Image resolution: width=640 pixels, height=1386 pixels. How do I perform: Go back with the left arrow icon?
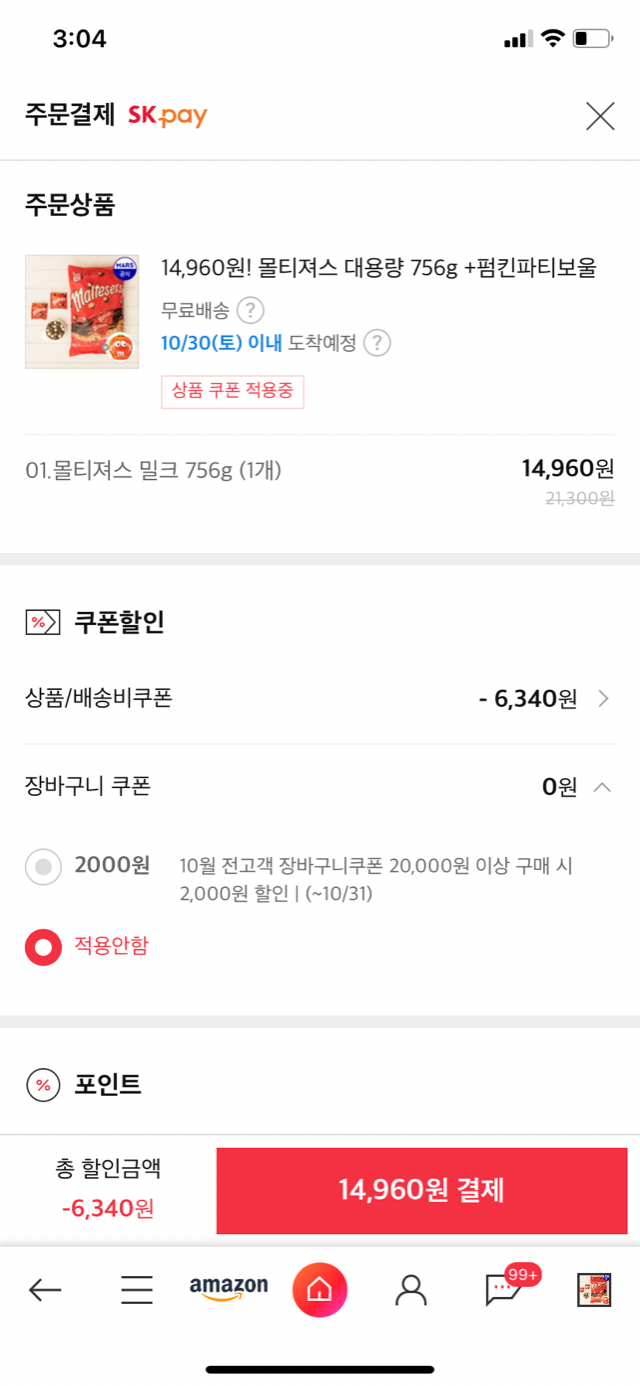45,1290
